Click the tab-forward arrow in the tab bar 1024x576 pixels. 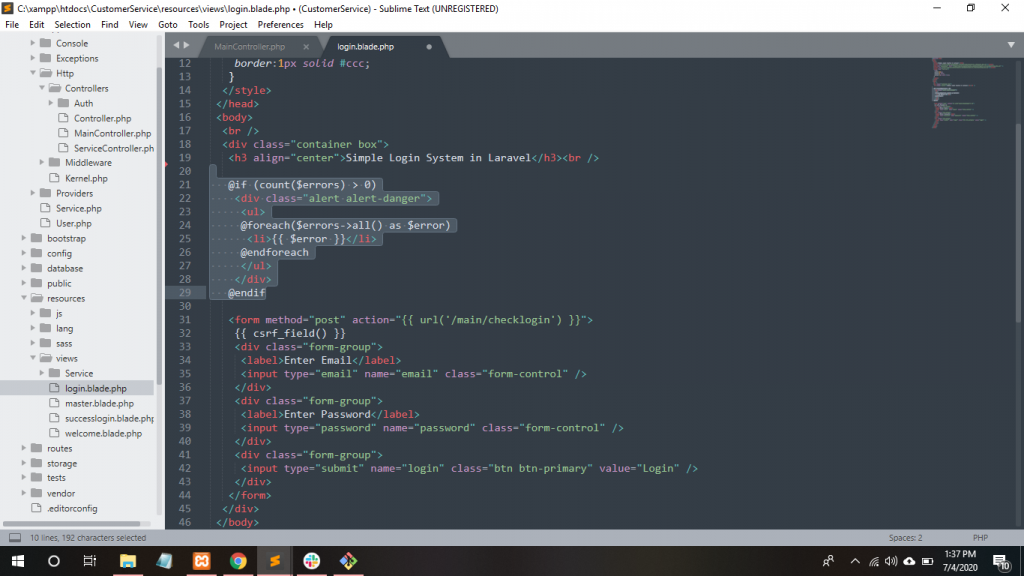pos(186,46)
